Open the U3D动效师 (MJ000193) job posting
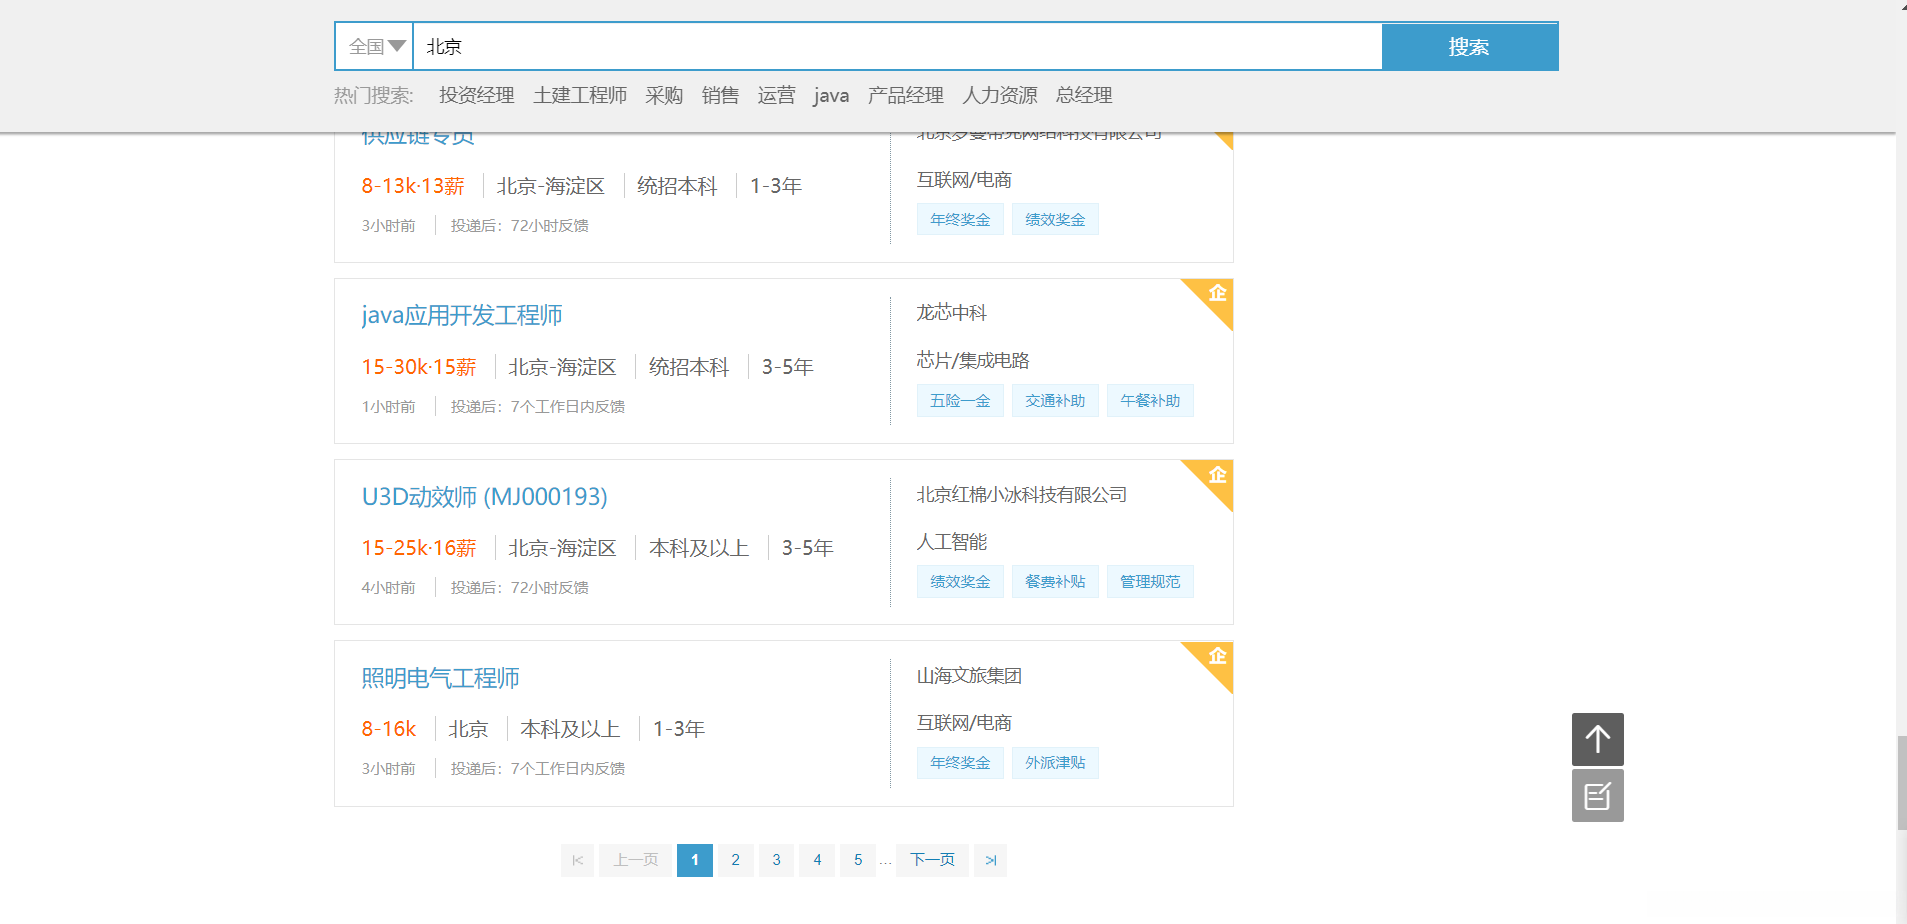 (x=485, y=496)
